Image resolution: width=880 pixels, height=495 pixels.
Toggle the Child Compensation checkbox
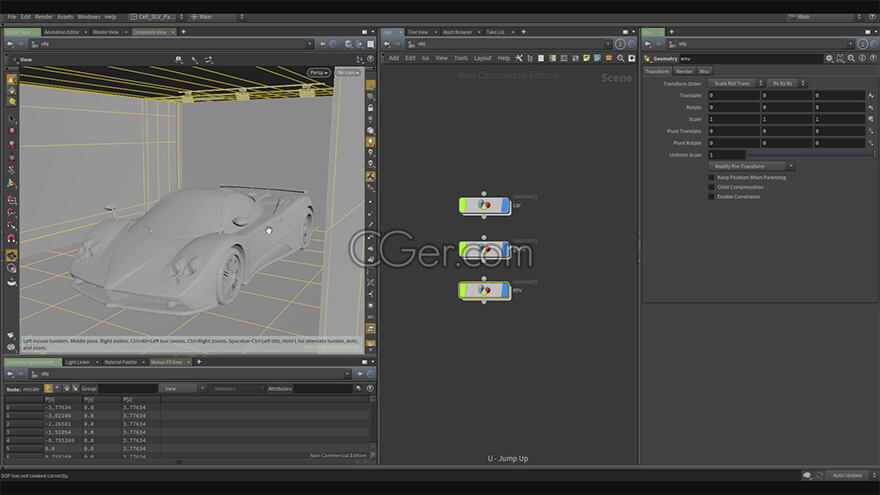711,187
